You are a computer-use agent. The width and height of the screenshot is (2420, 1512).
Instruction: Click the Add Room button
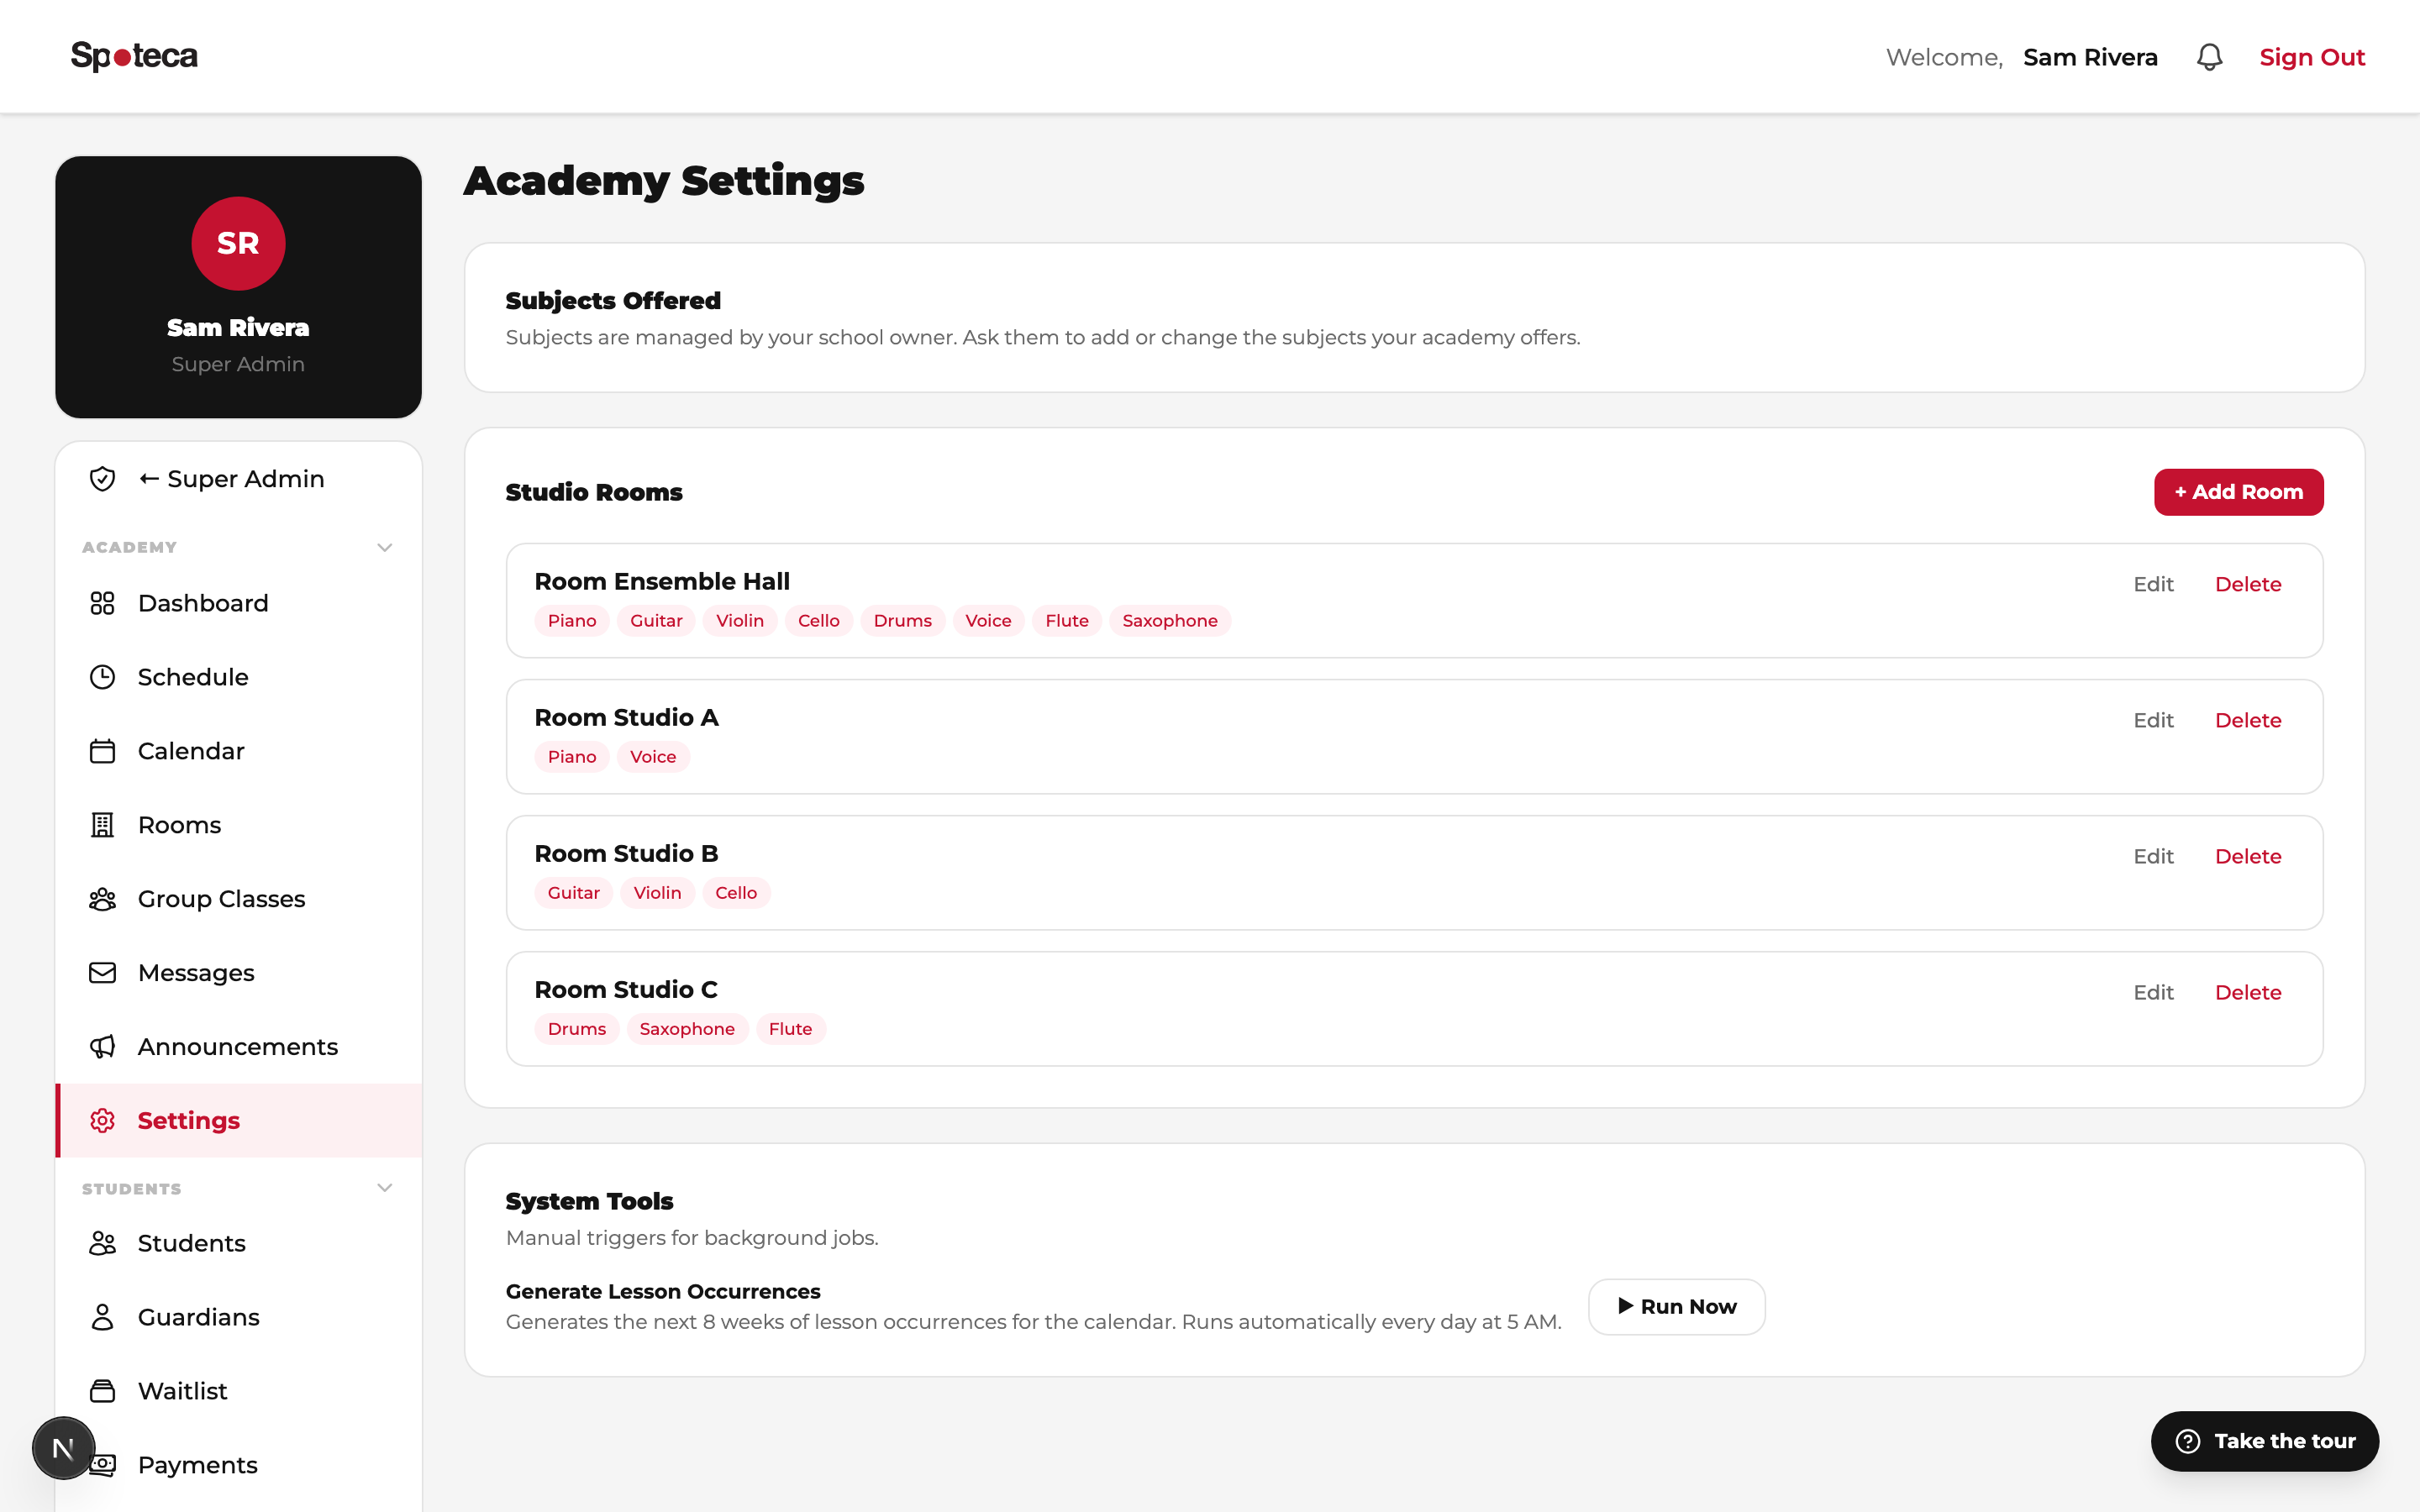(2238, 492)
